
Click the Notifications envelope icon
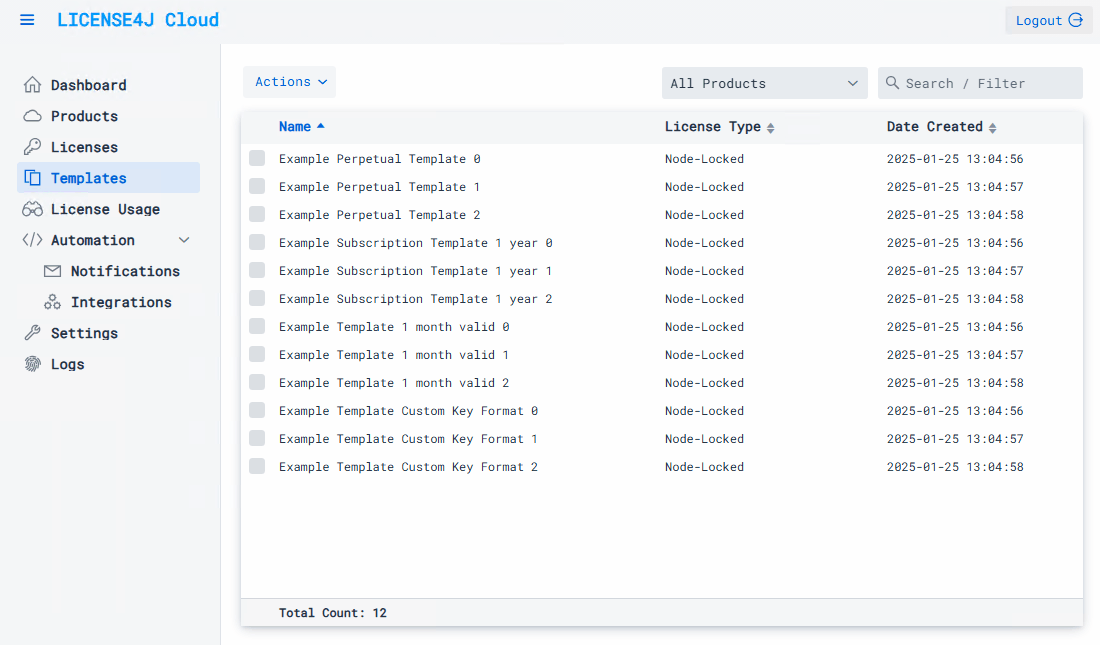(x=52, y=271)
